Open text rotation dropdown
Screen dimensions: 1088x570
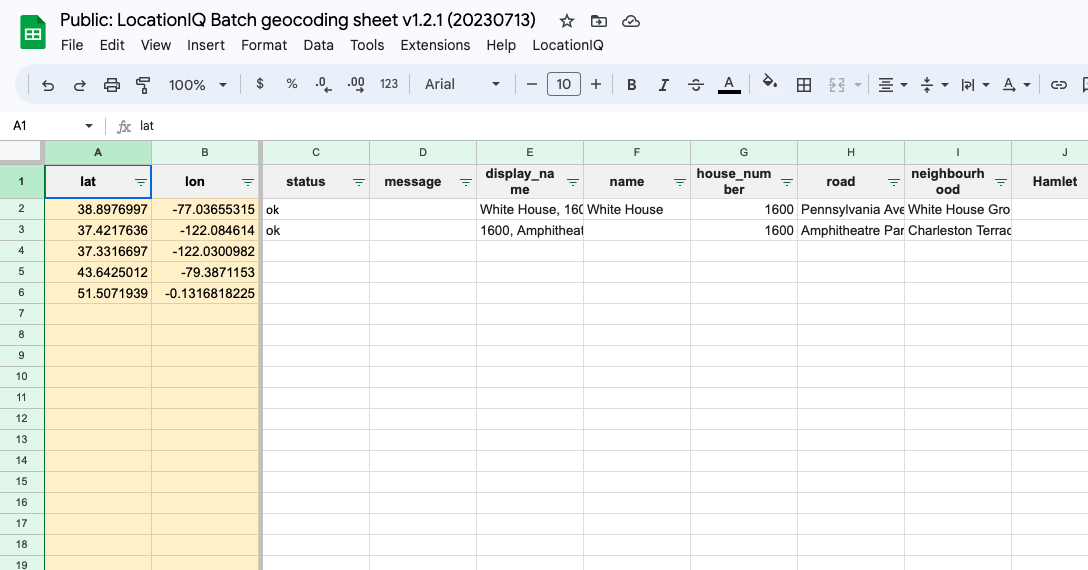[1016, 85]
